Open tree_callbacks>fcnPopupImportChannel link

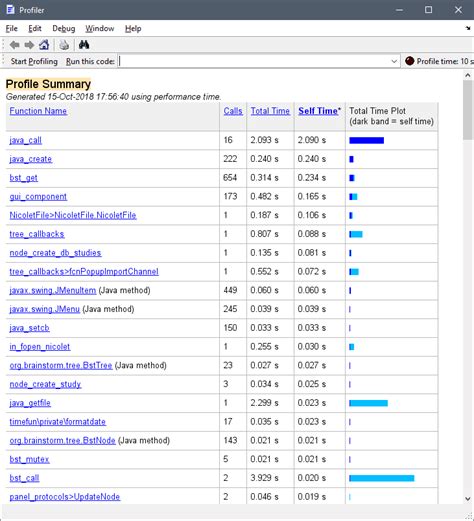(84, 272)
